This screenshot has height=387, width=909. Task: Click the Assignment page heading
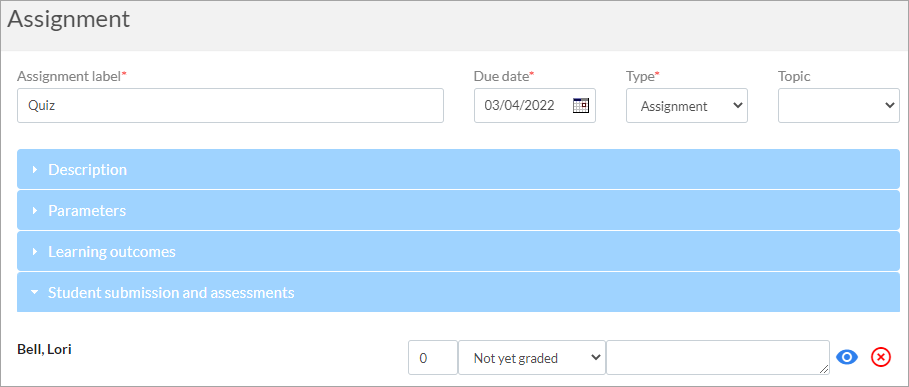(68, 19)
